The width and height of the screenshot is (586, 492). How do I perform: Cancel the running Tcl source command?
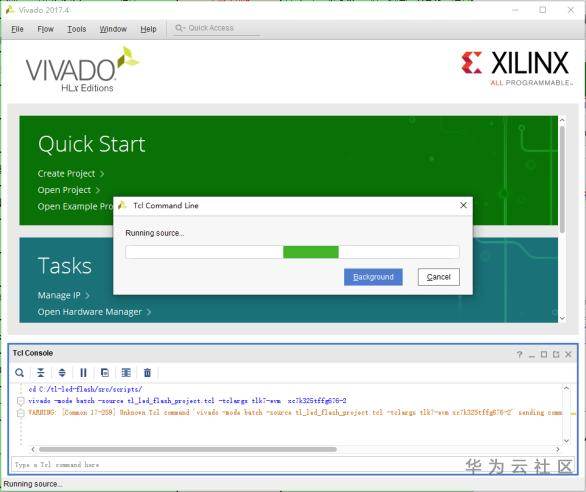coord(438,277)
